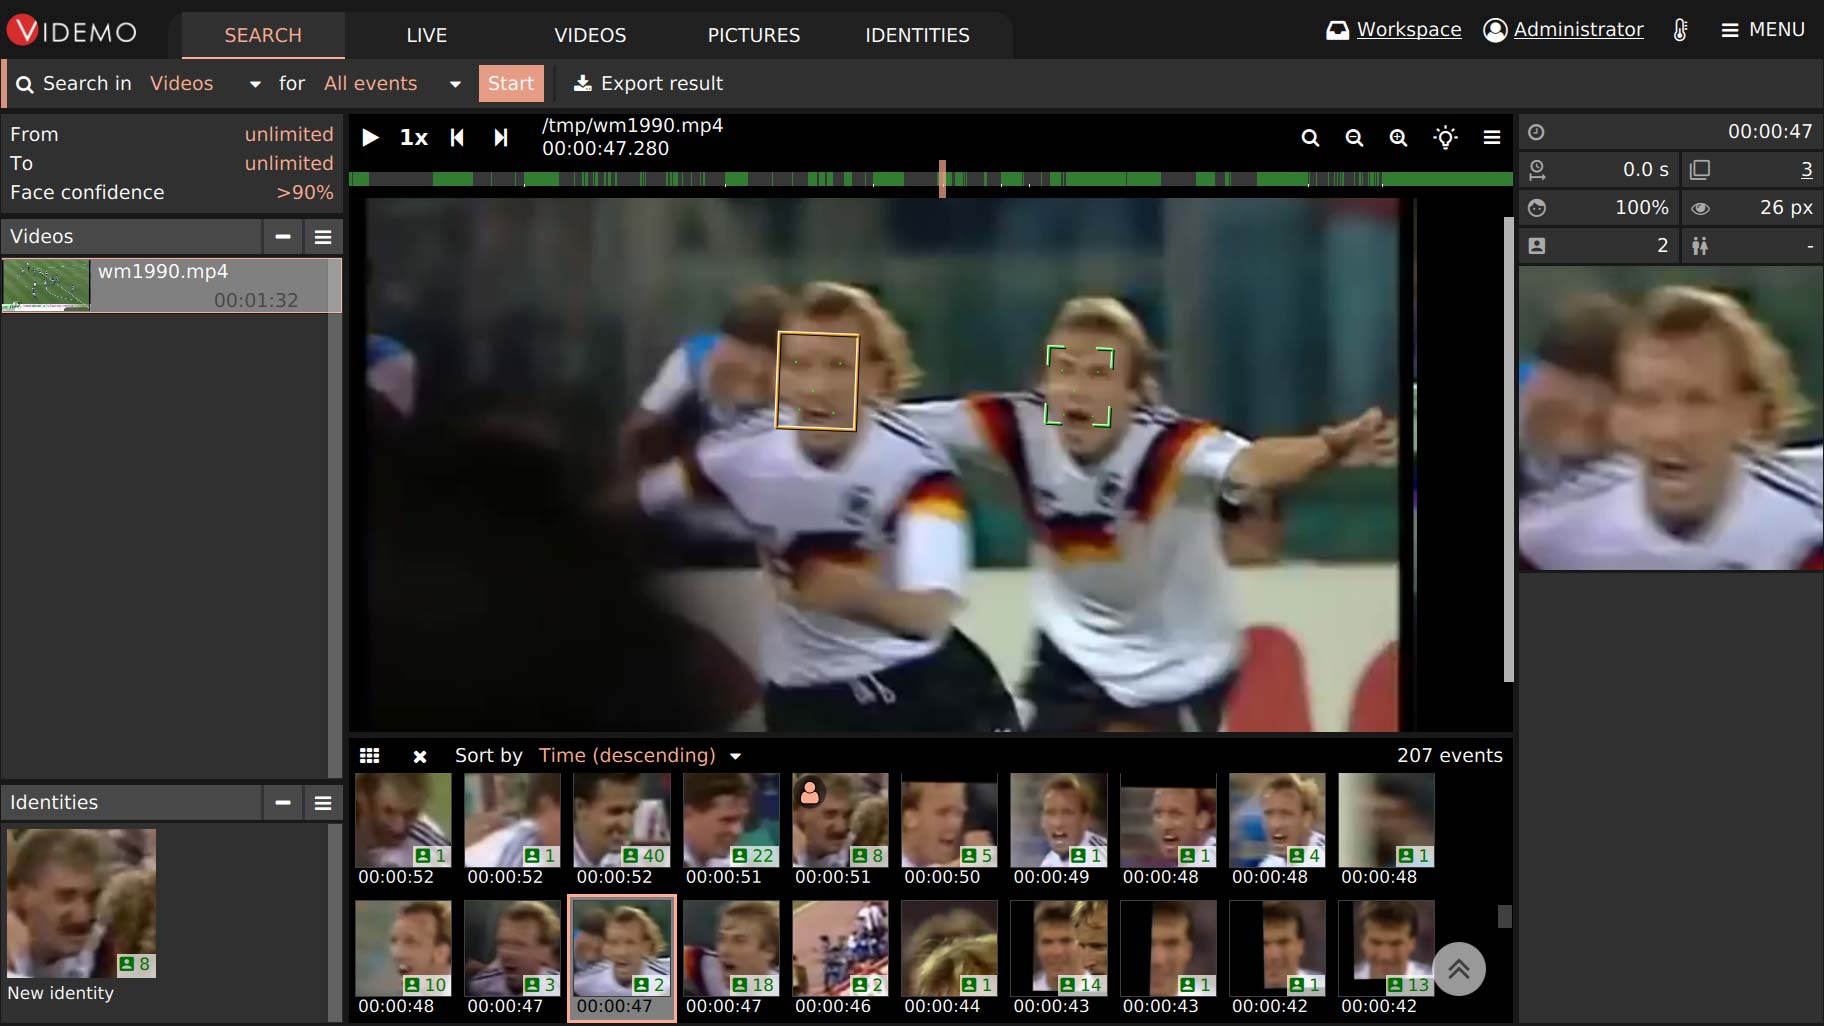Click the frames count link 3

[1806, 170]
